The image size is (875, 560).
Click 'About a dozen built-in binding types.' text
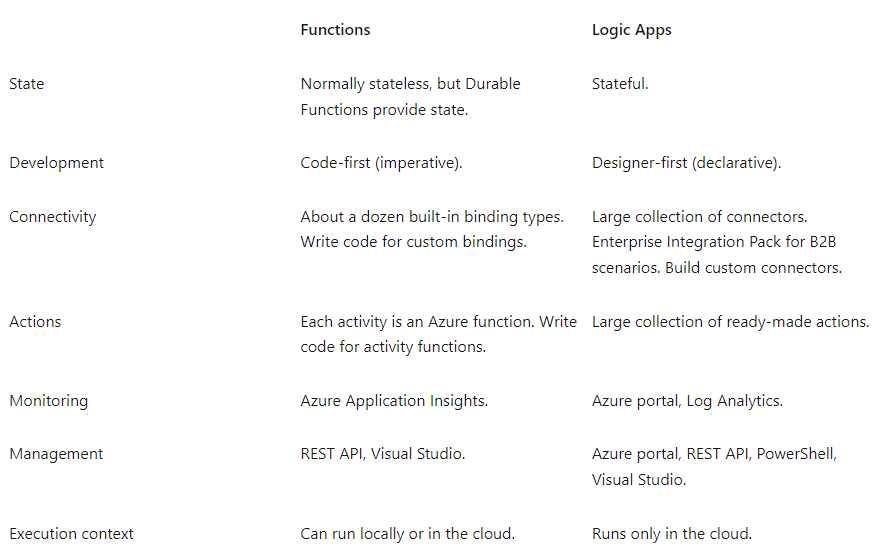point(432,216)
